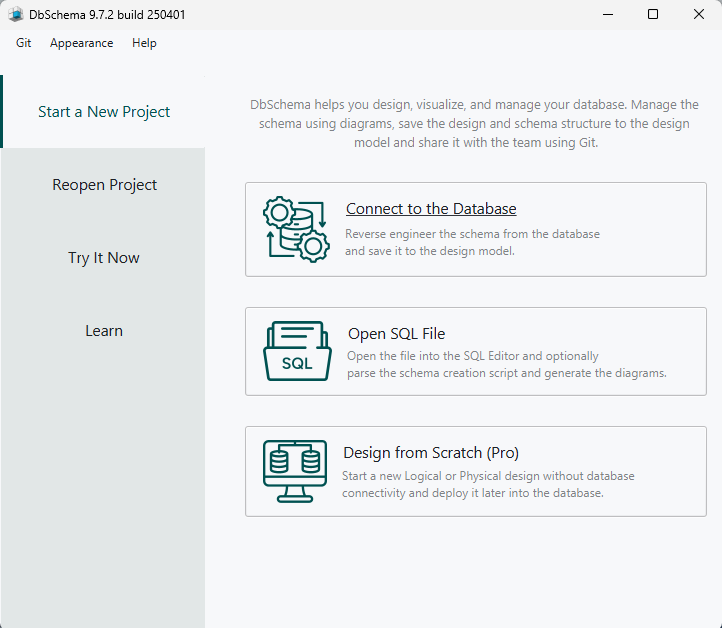This screenshot has width=722, height=628.
Task: Maximize the DbSchema window
Action: 653,14
